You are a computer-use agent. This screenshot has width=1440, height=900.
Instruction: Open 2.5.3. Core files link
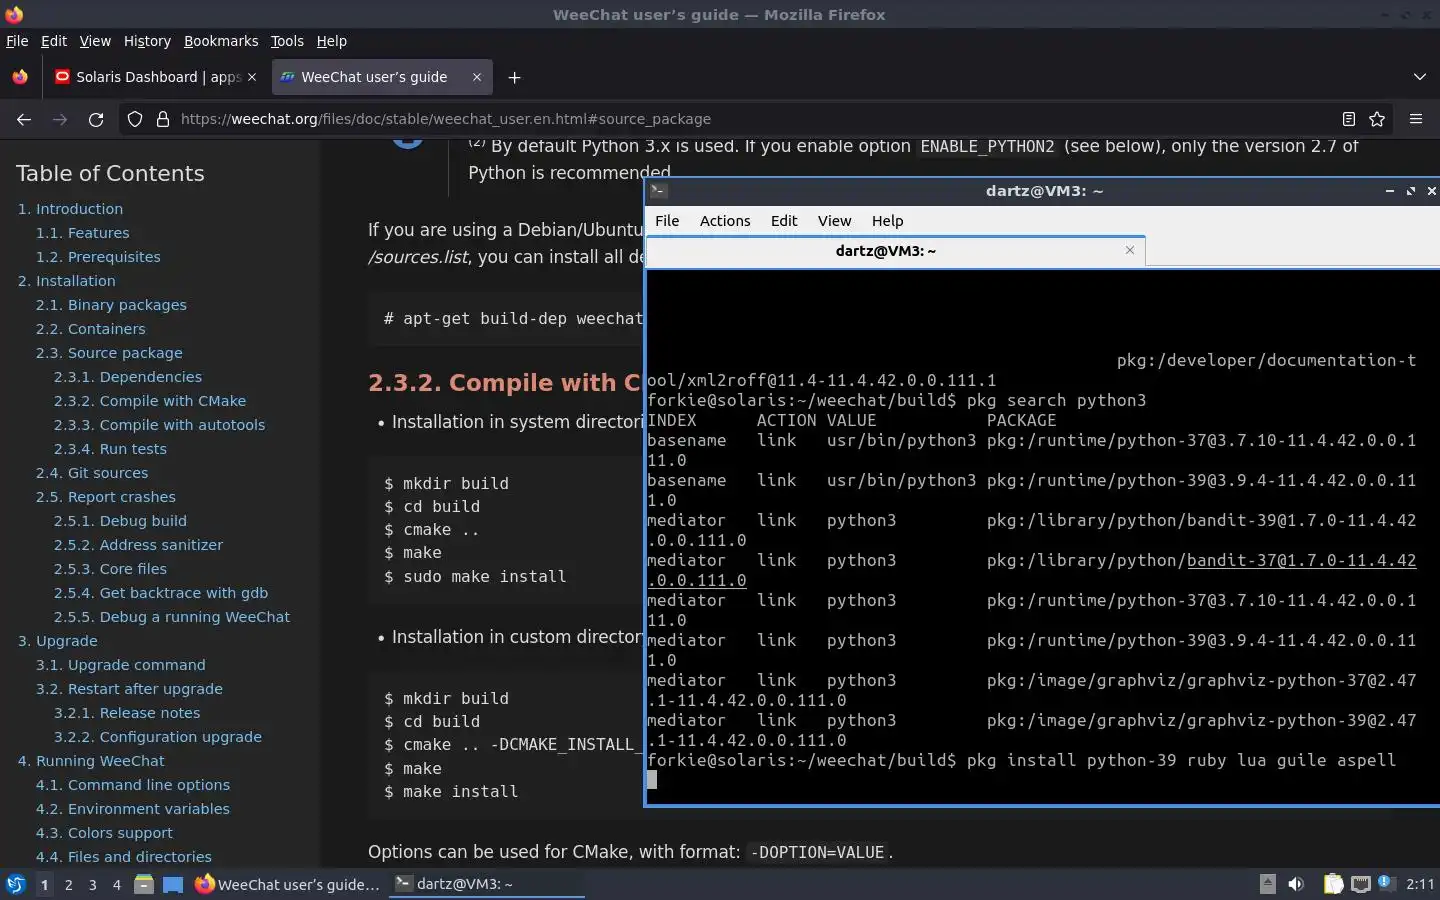pos(110,569)
